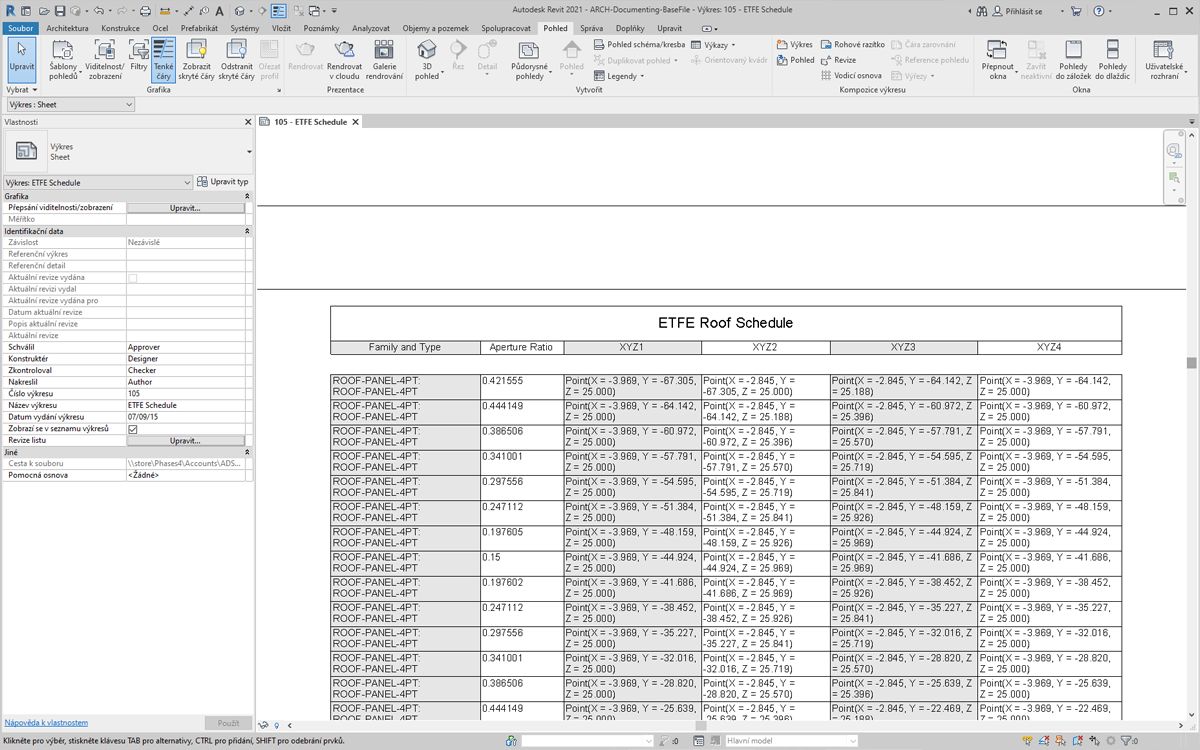
Task: Open the Výkres: ETFE Schedule instance dropdown
Action: point(97,183)
